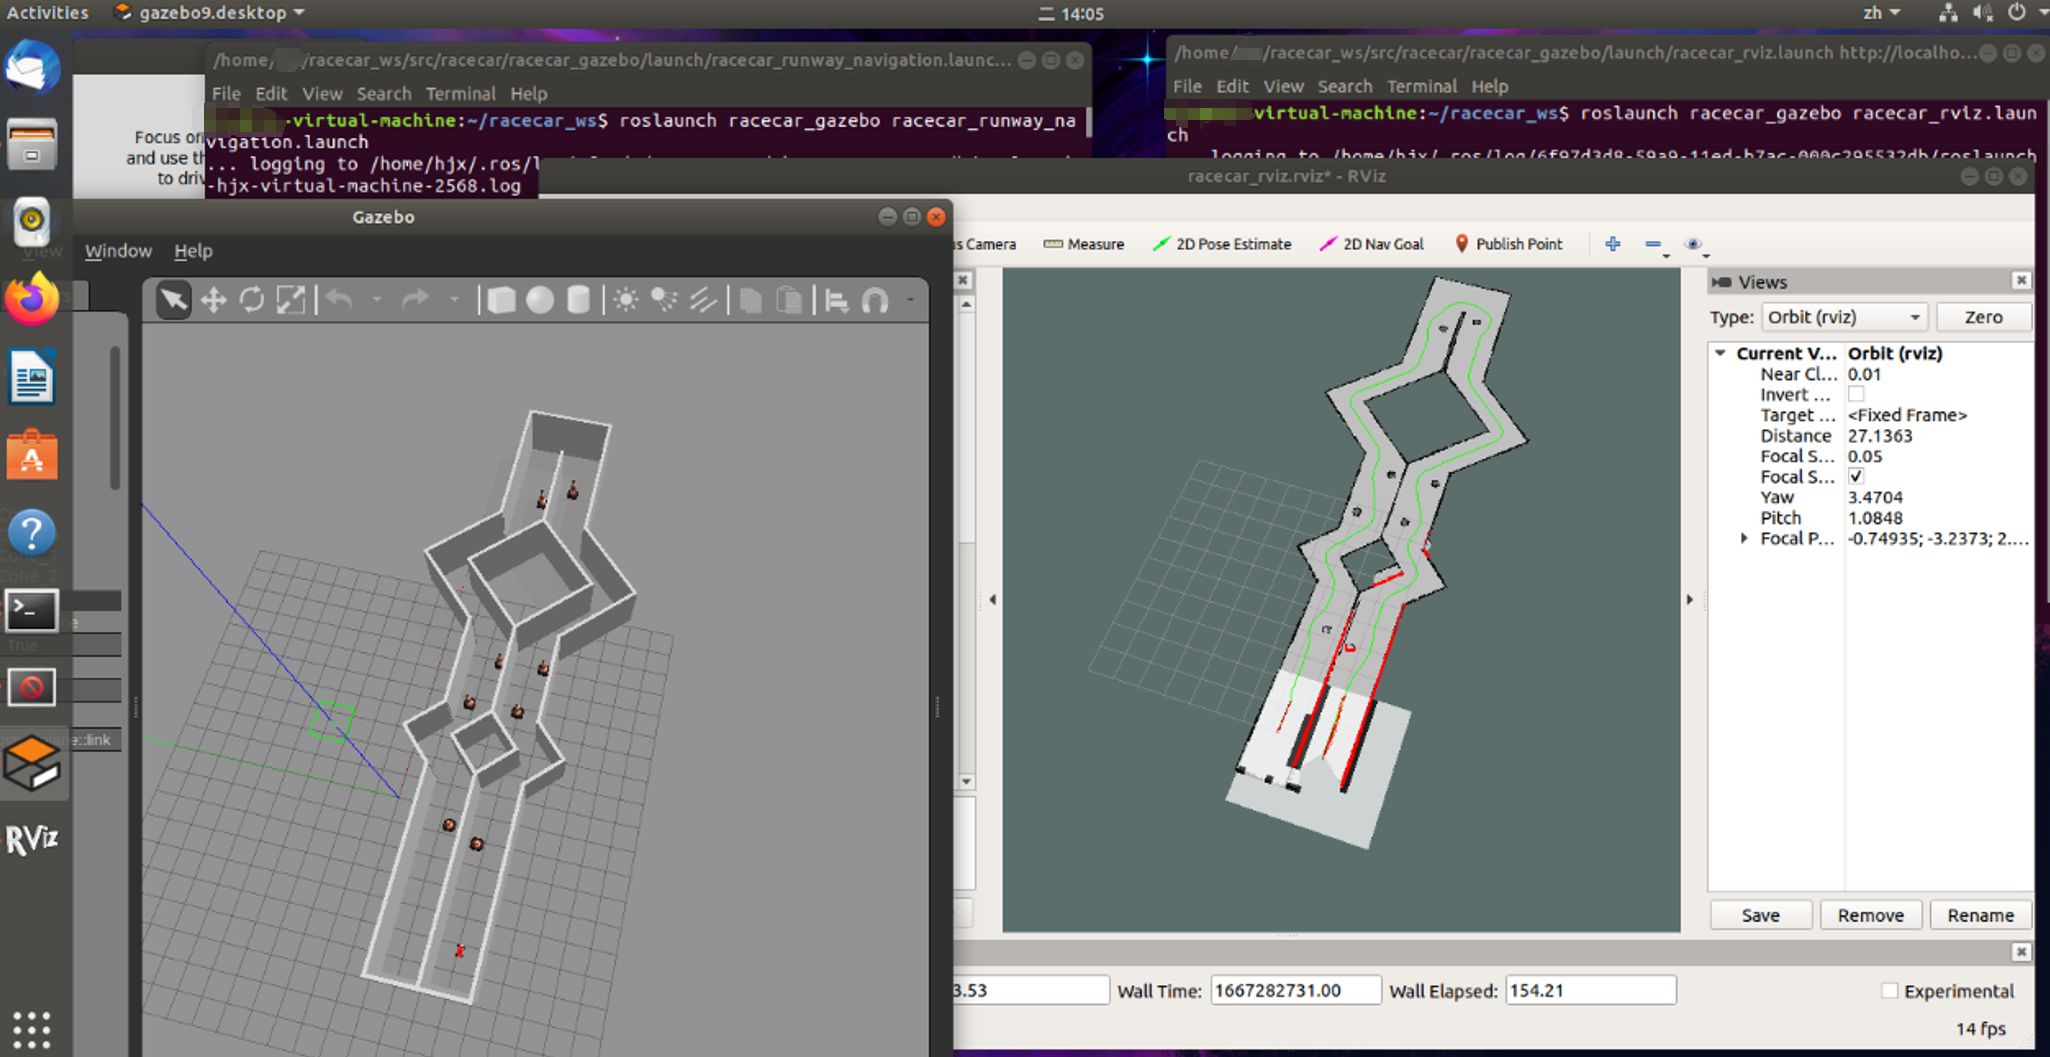Open the Undo history dropdown arrow
2050x1057 pixels.
[x=376, y=299]
